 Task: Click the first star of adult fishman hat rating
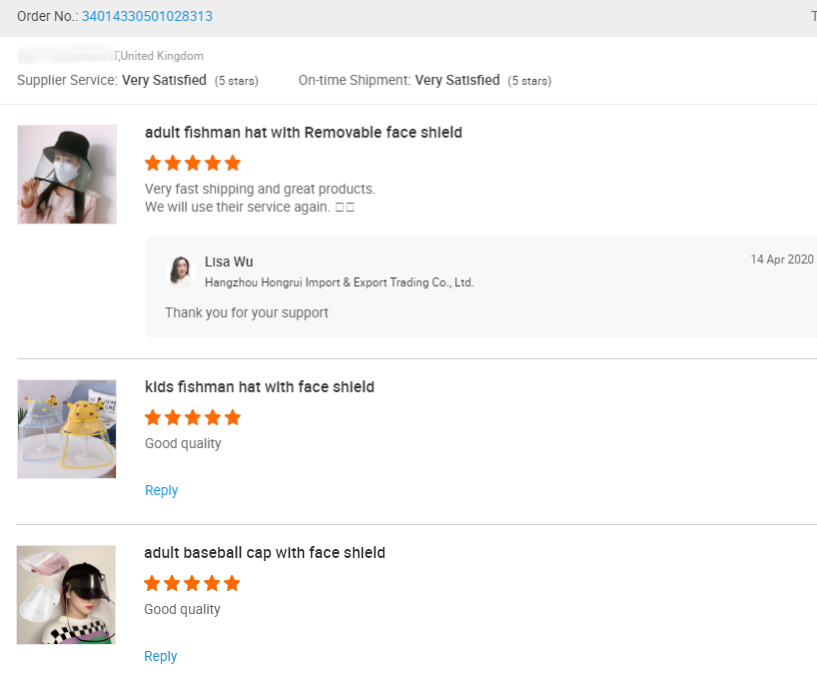tap(153, 163)
